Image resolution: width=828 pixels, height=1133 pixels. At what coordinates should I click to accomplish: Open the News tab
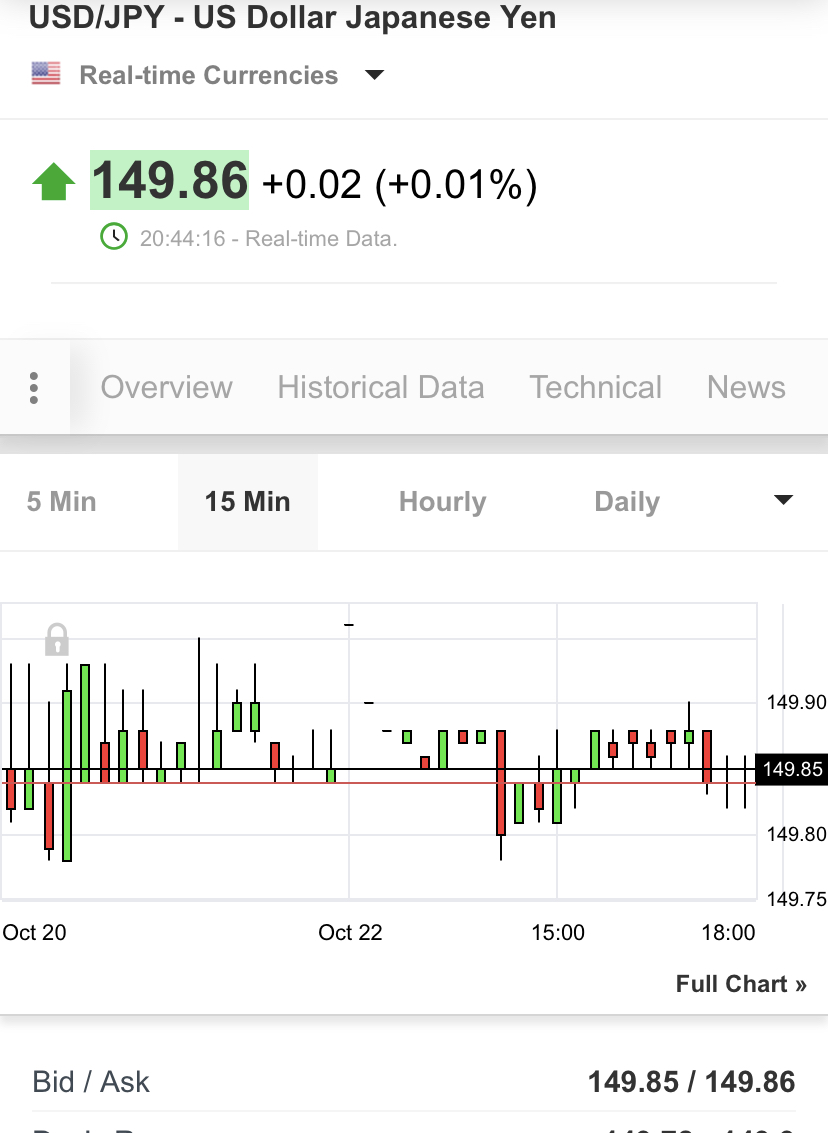point(746,387)
